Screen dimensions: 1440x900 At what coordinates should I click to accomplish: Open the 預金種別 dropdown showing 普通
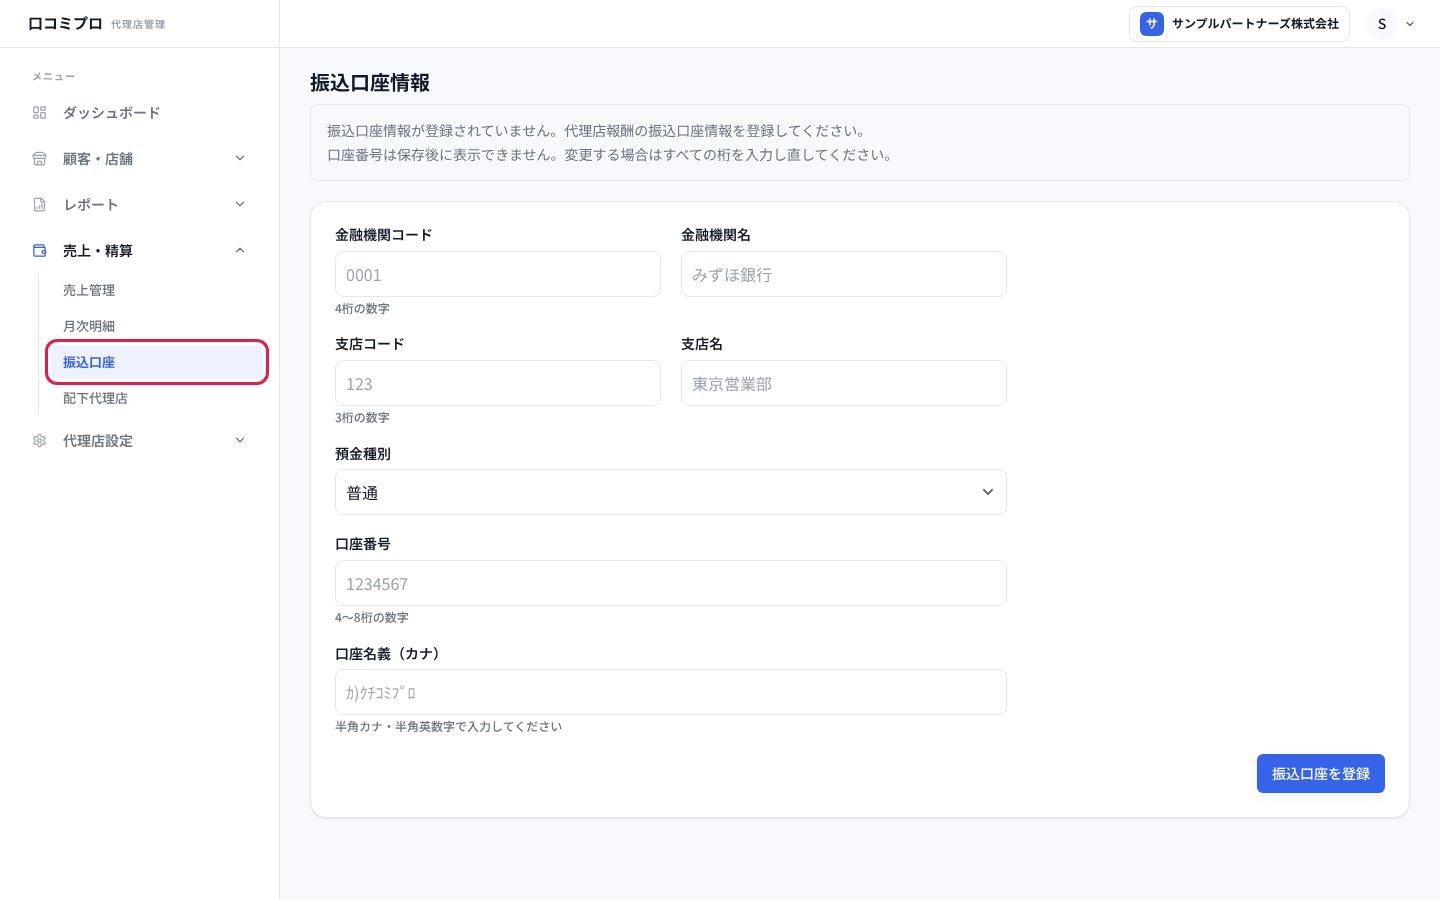tap(670, 492)
